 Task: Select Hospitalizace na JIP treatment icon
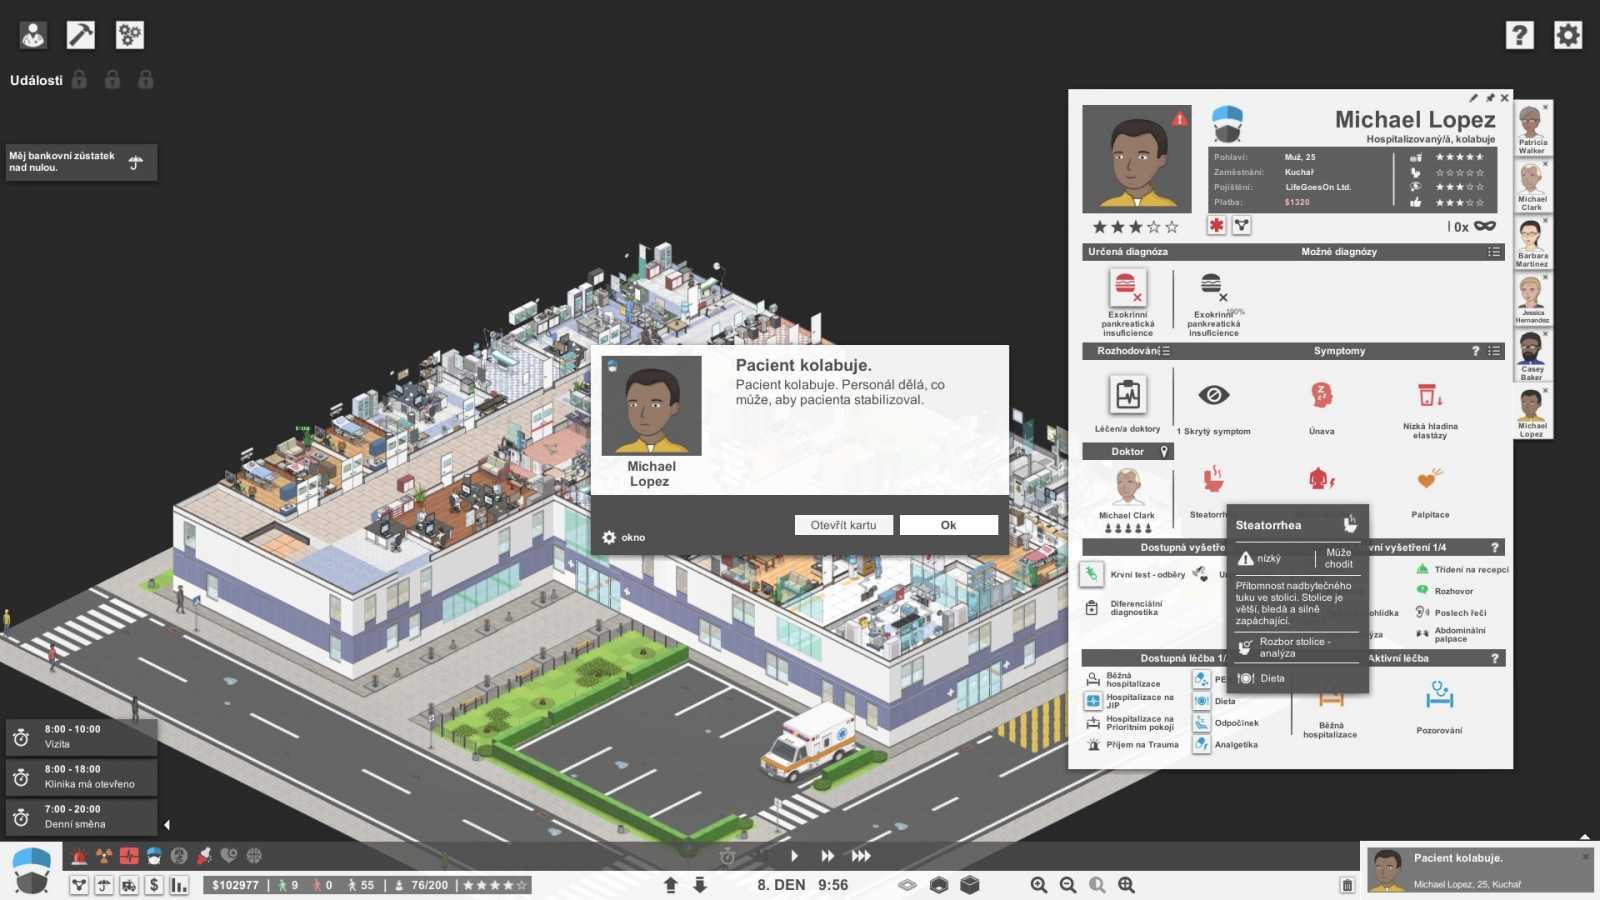1093,701
